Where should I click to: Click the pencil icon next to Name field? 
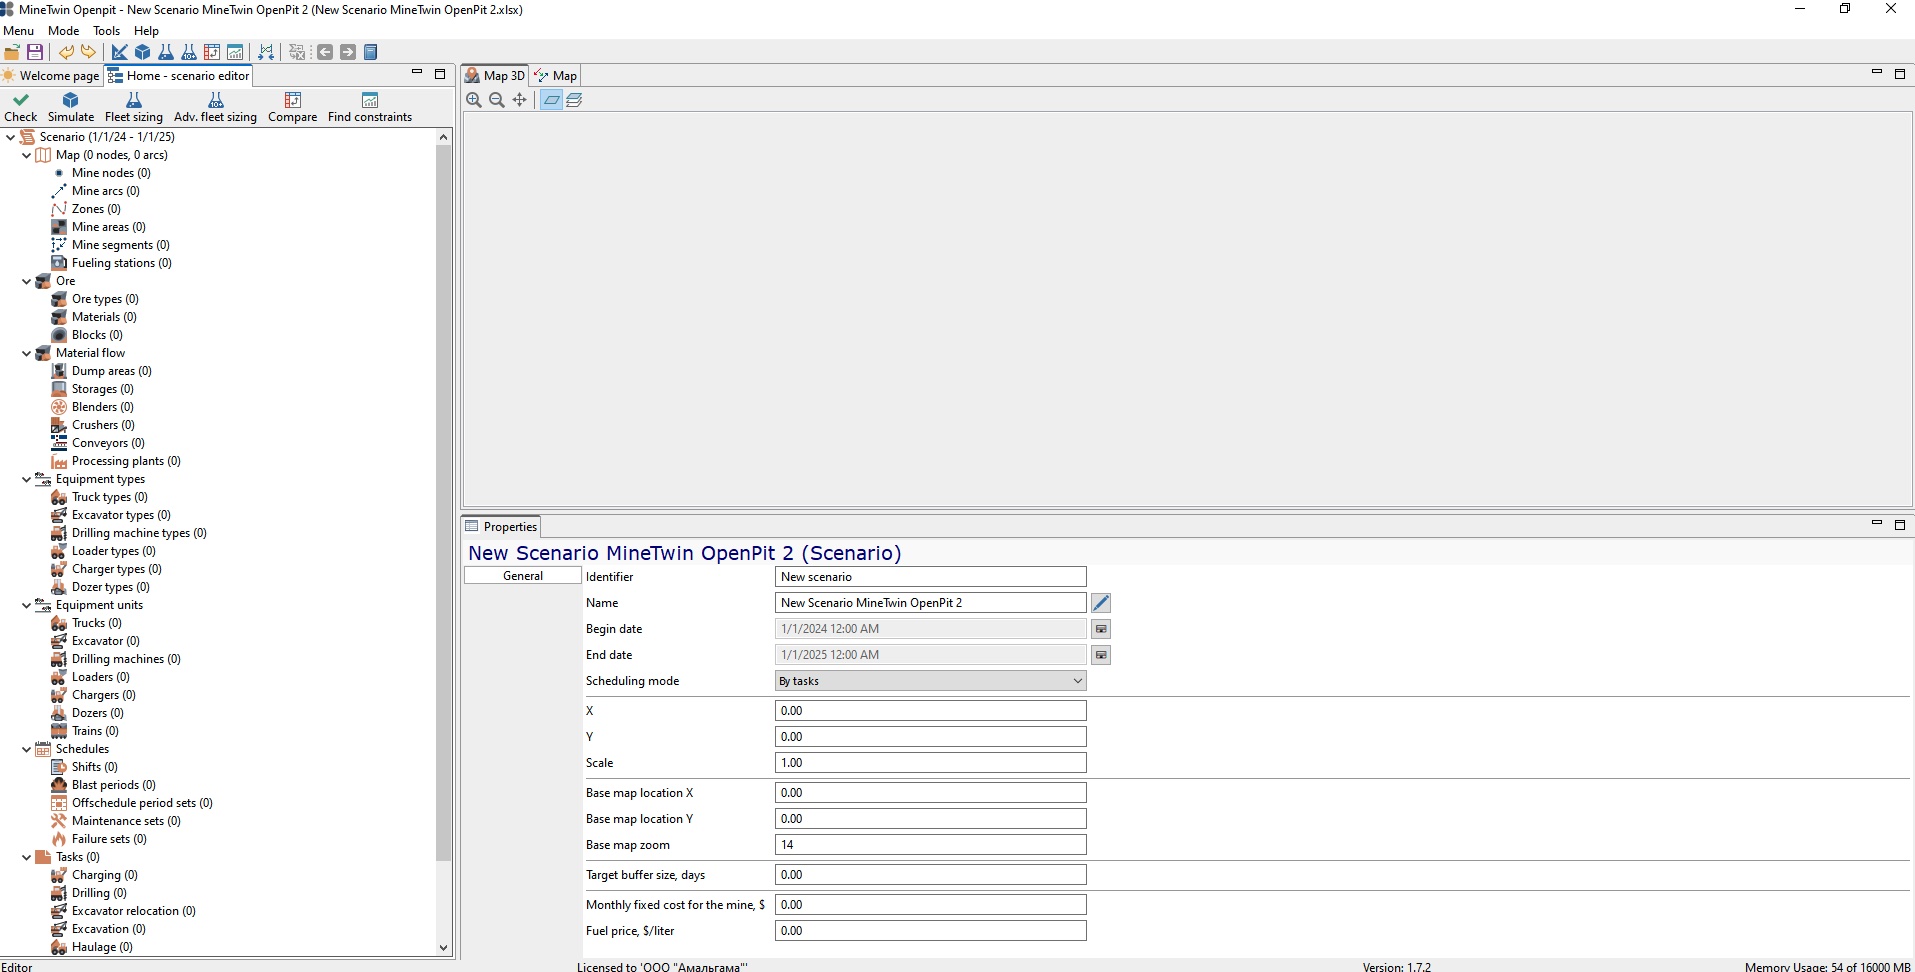point(1101,603)
